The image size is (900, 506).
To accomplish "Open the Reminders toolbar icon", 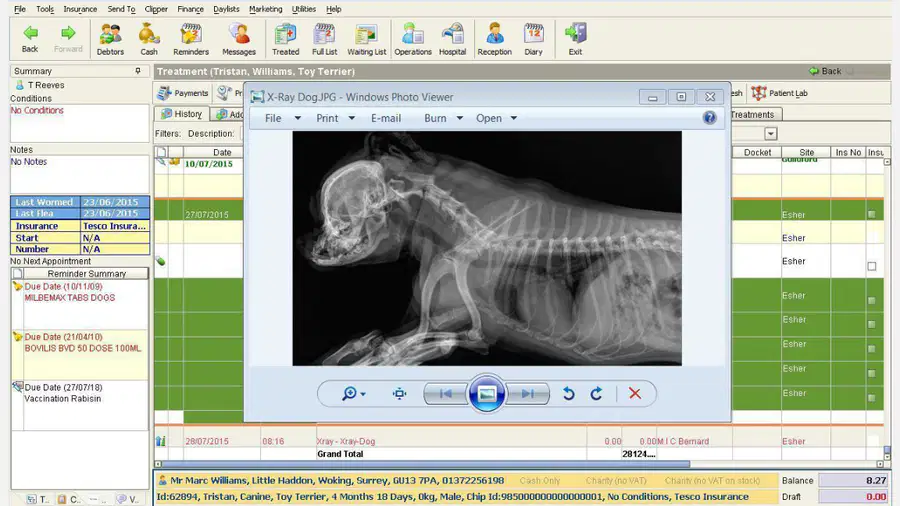I will 191,39.
